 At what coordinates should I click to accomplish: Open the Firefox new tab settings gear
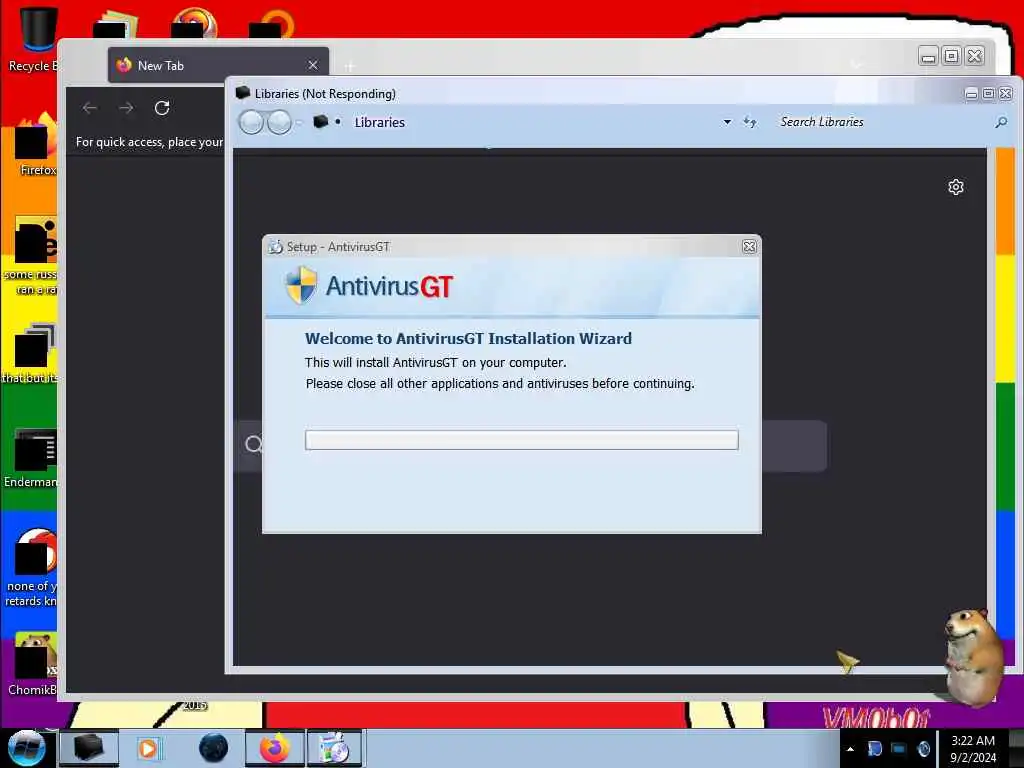pos(955,187)
